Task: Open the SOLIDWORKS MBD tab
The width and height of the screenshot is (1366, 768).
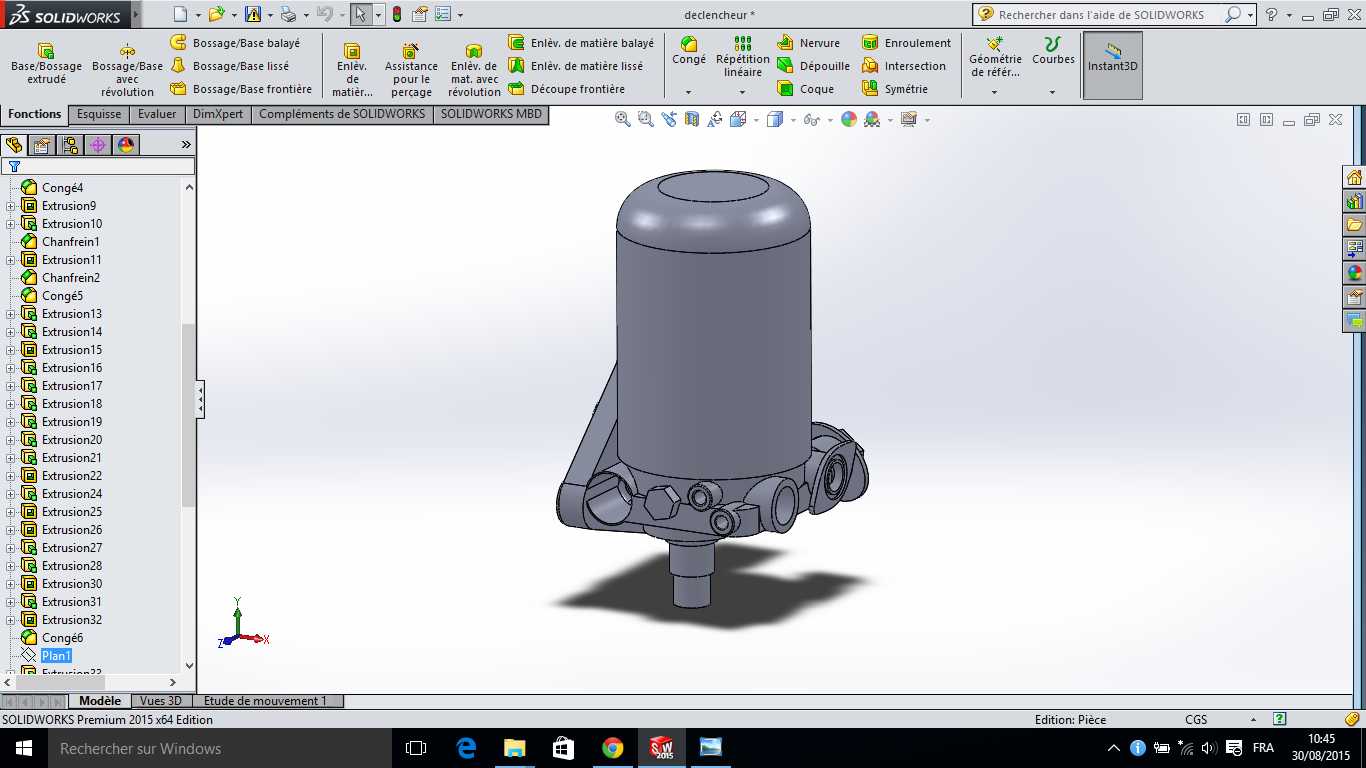Action: pyautogui.click(x=491, y=114)
